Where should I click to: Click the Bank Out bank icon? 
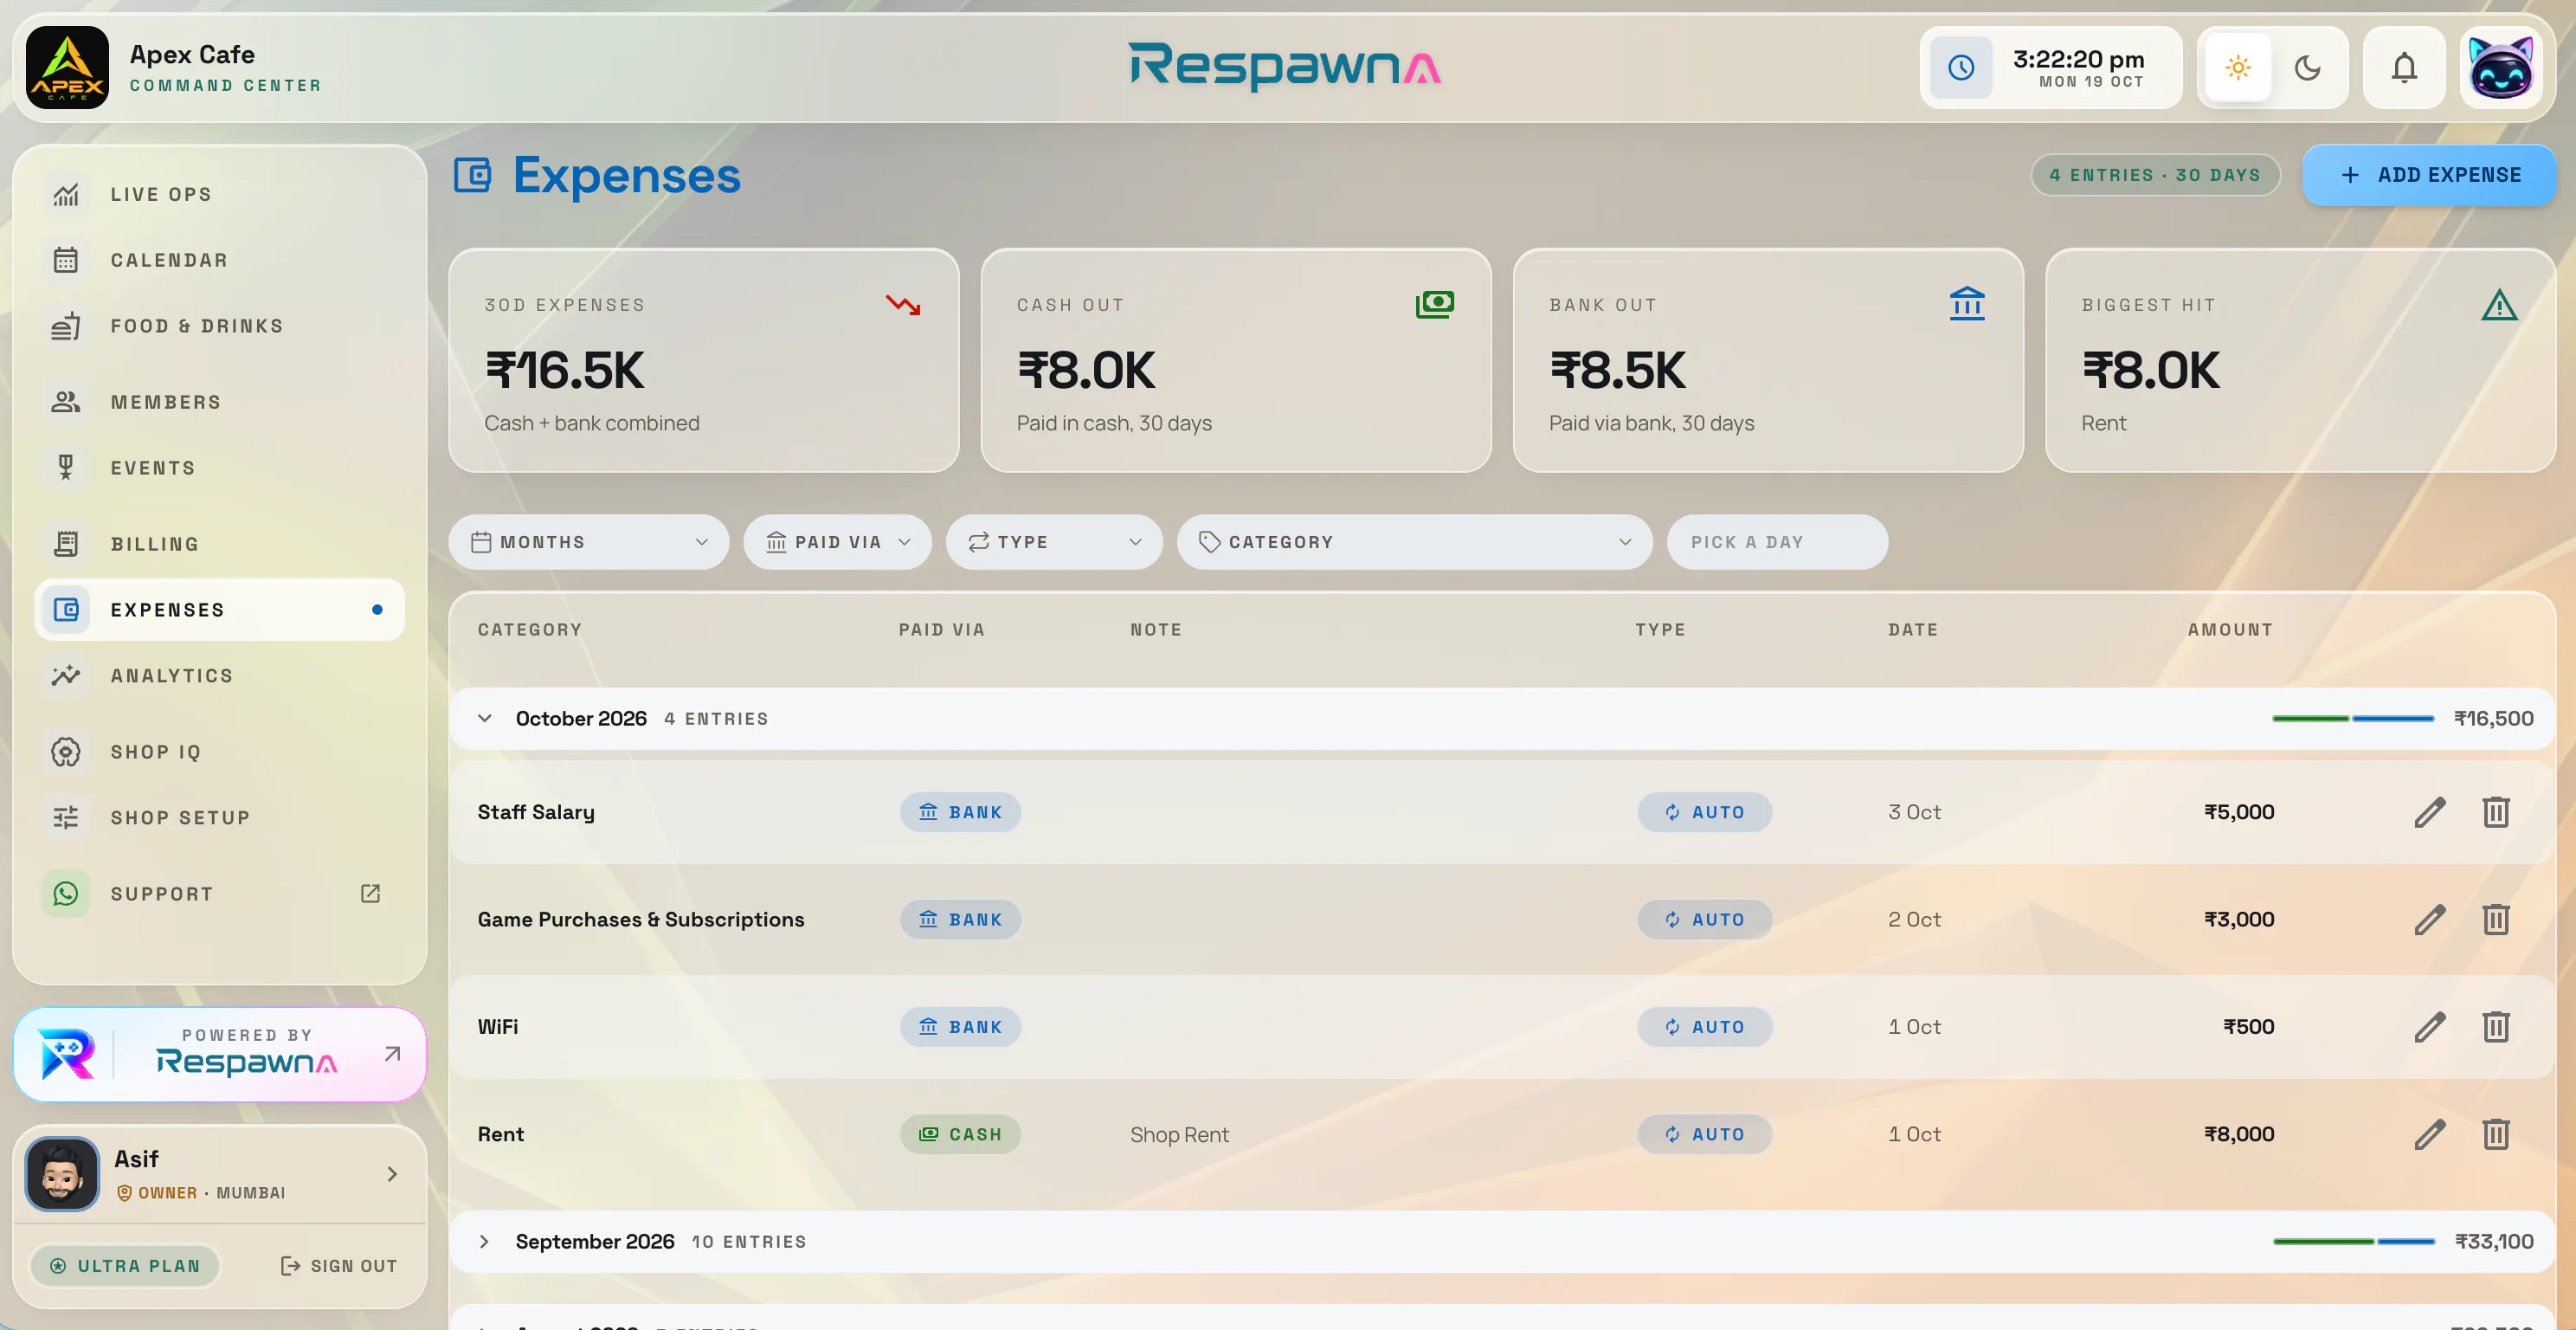1967,304
